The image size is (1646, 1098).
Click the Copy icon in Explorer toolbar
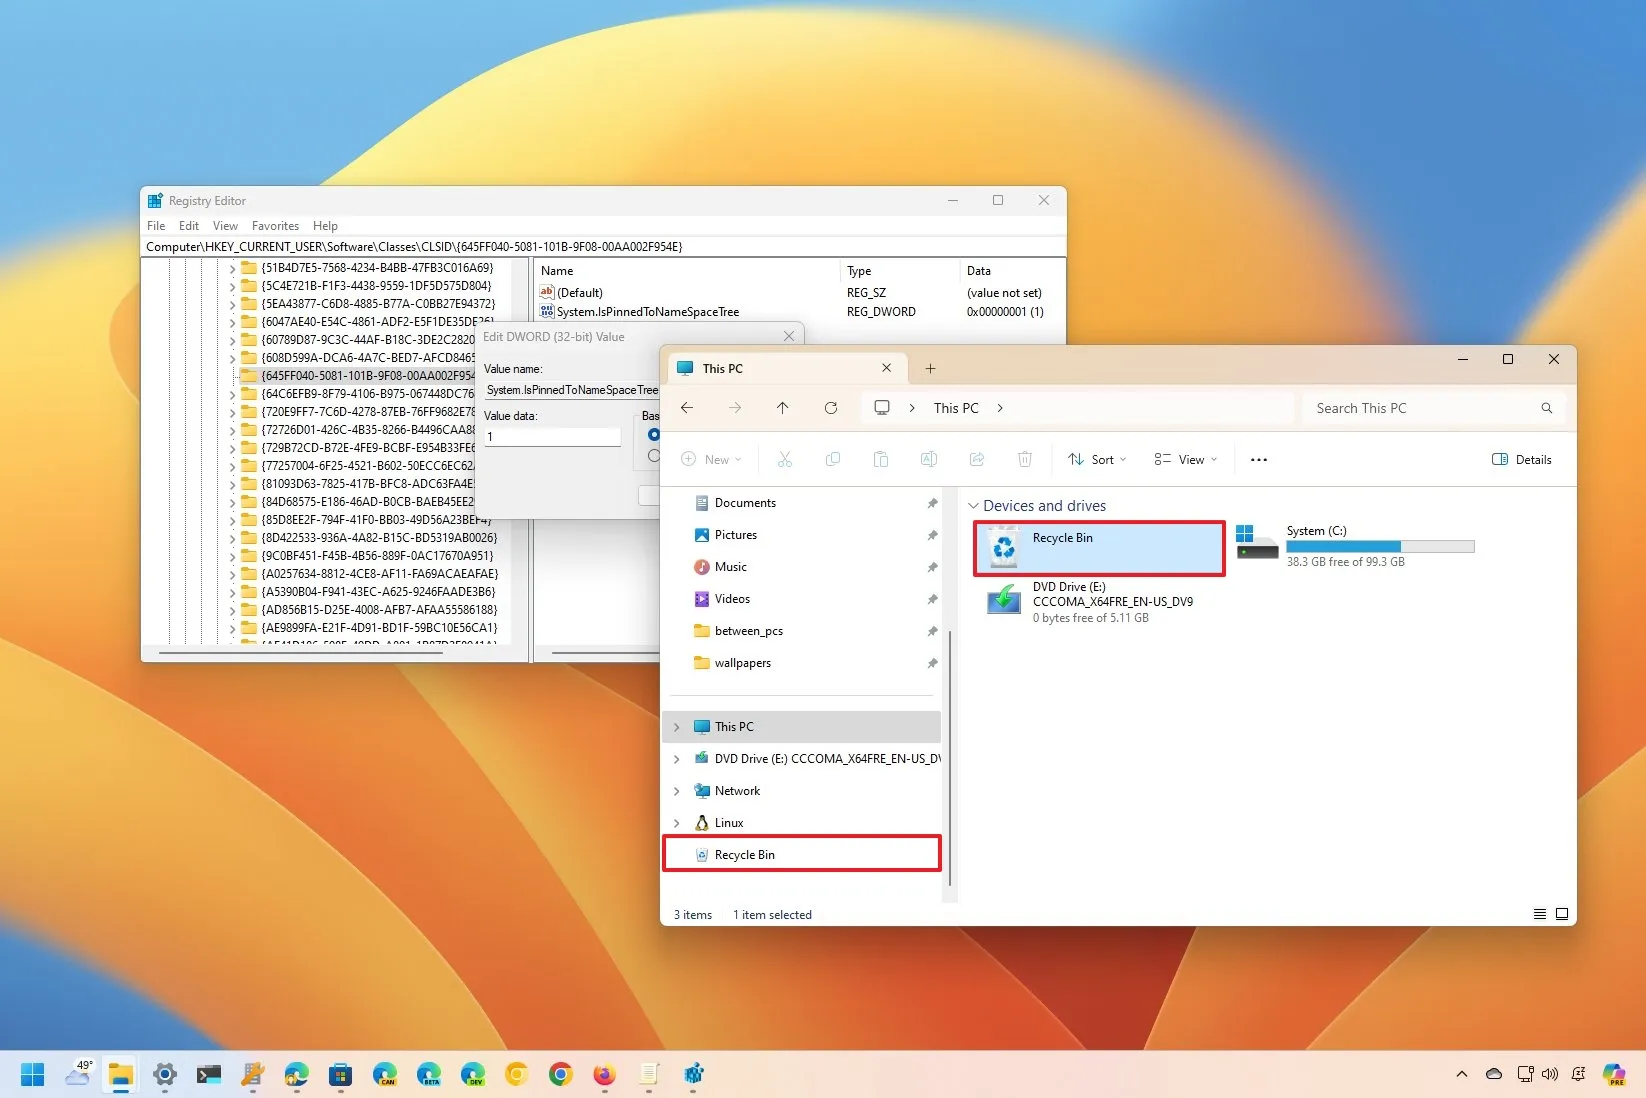pos(833,459)
